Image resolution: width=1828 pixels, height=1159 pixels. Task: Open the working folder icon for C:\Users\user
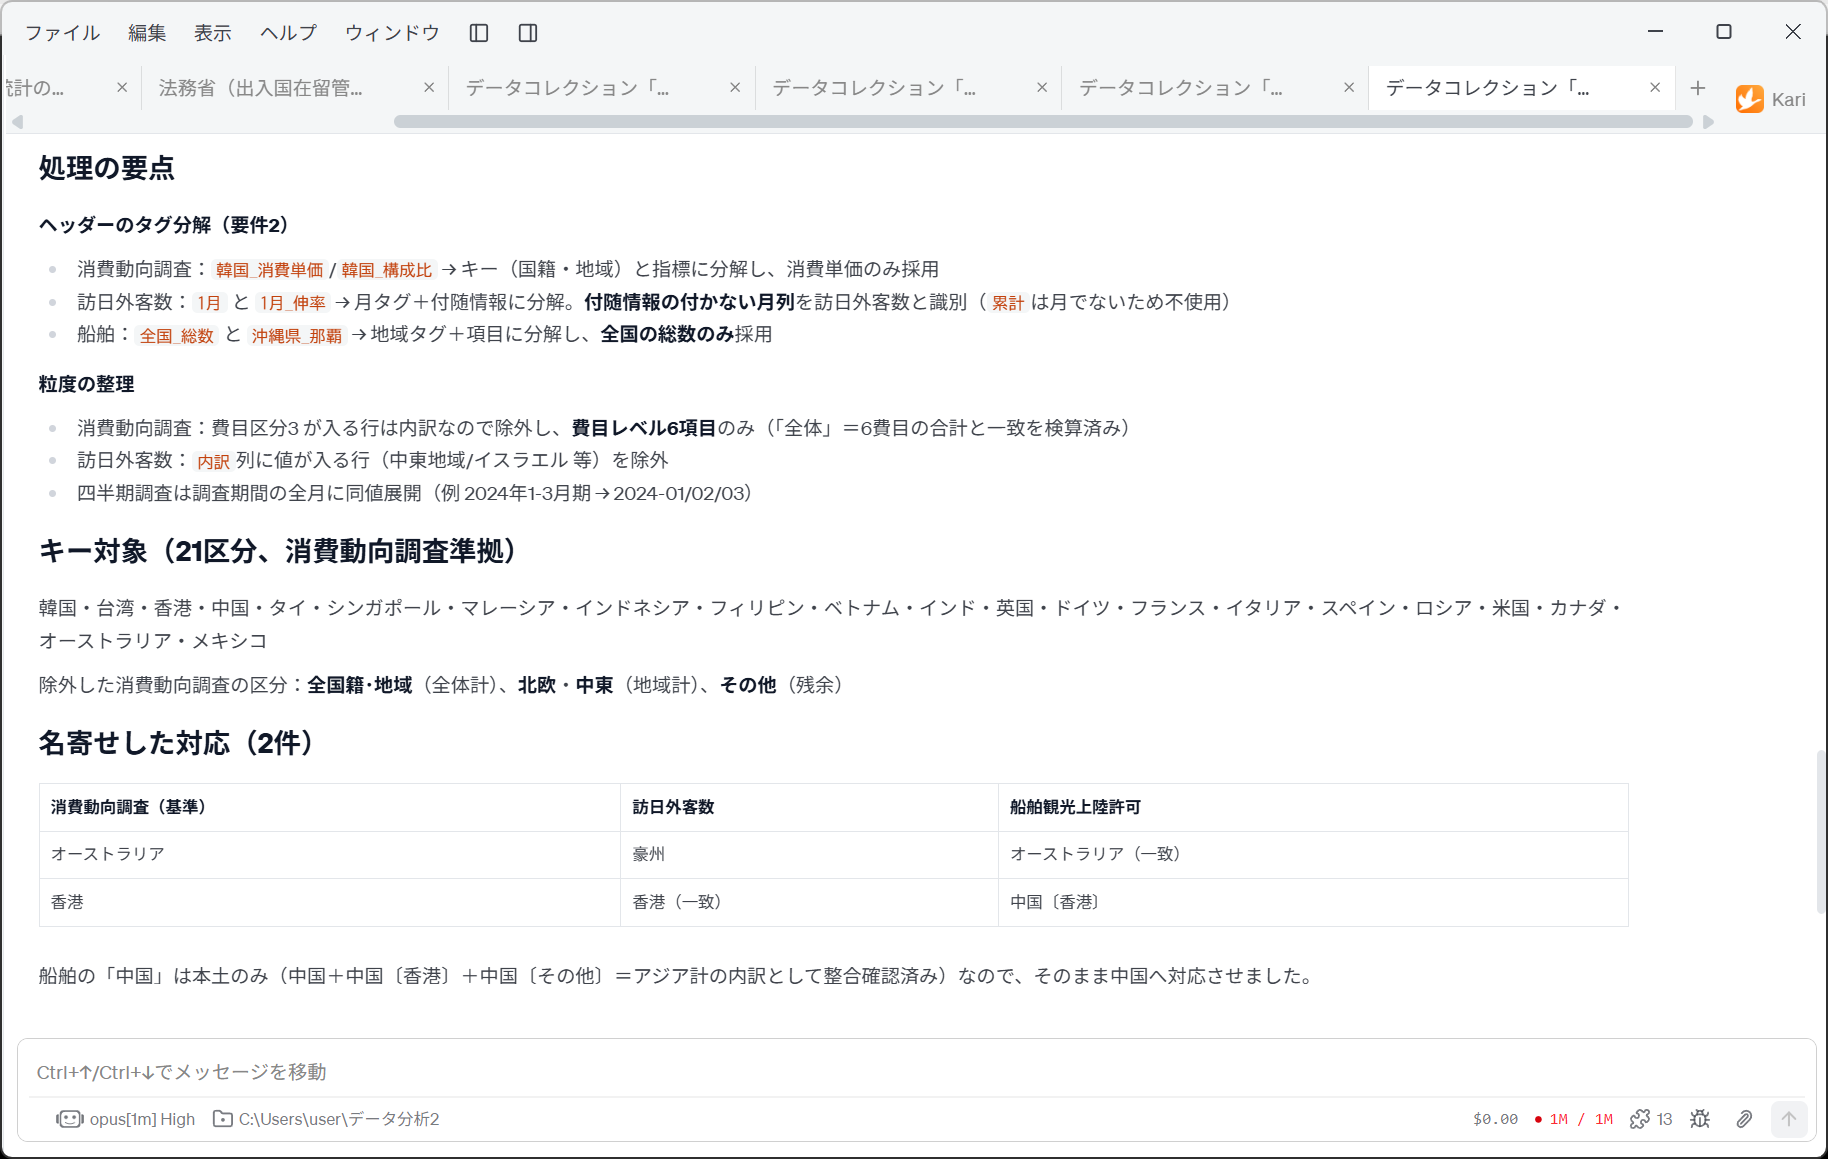223,1119
